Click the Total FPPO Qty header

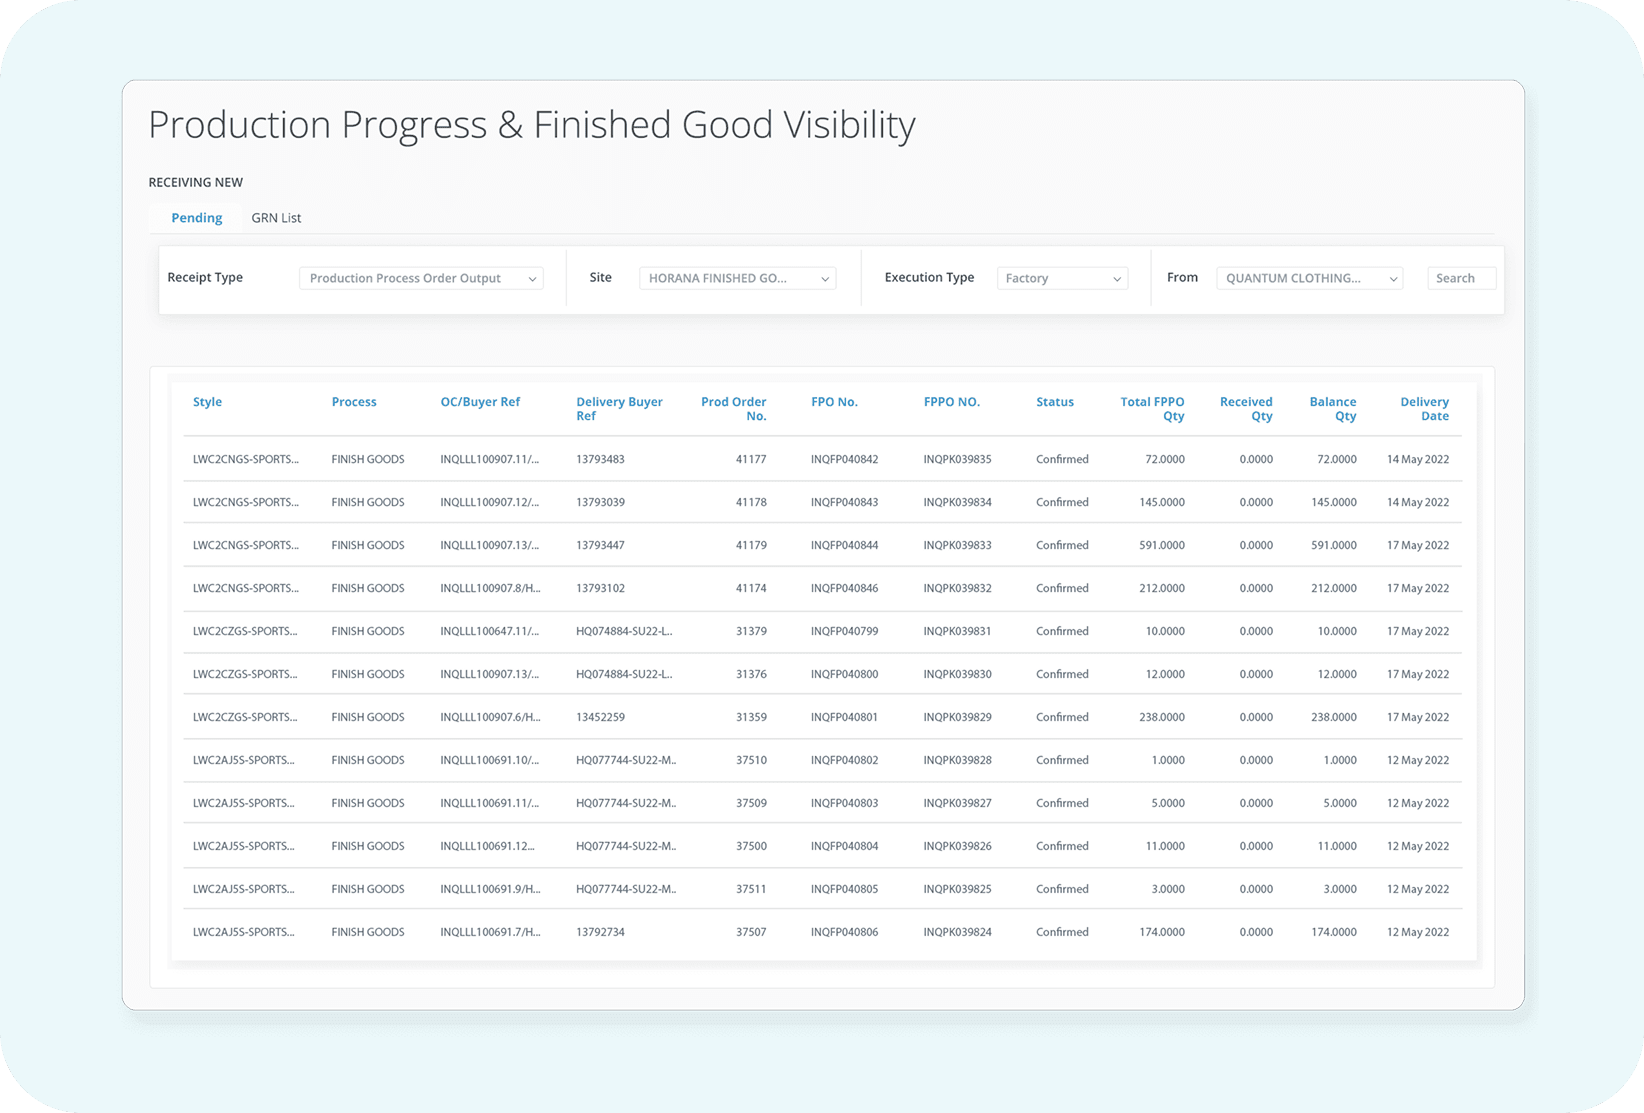tap(1152, 408)
